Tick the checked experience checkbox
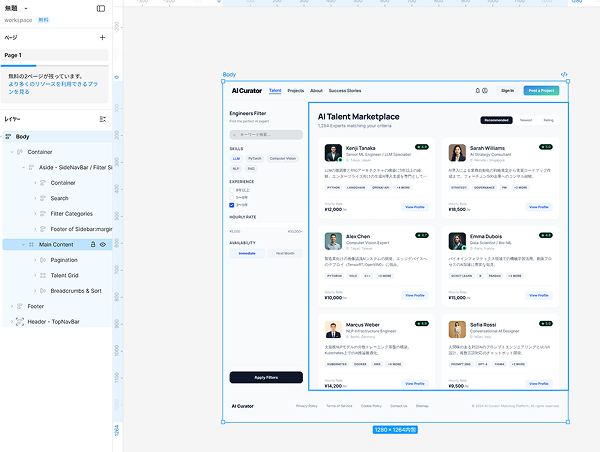Viewport: 600px width, 452px height. (232, 205)
